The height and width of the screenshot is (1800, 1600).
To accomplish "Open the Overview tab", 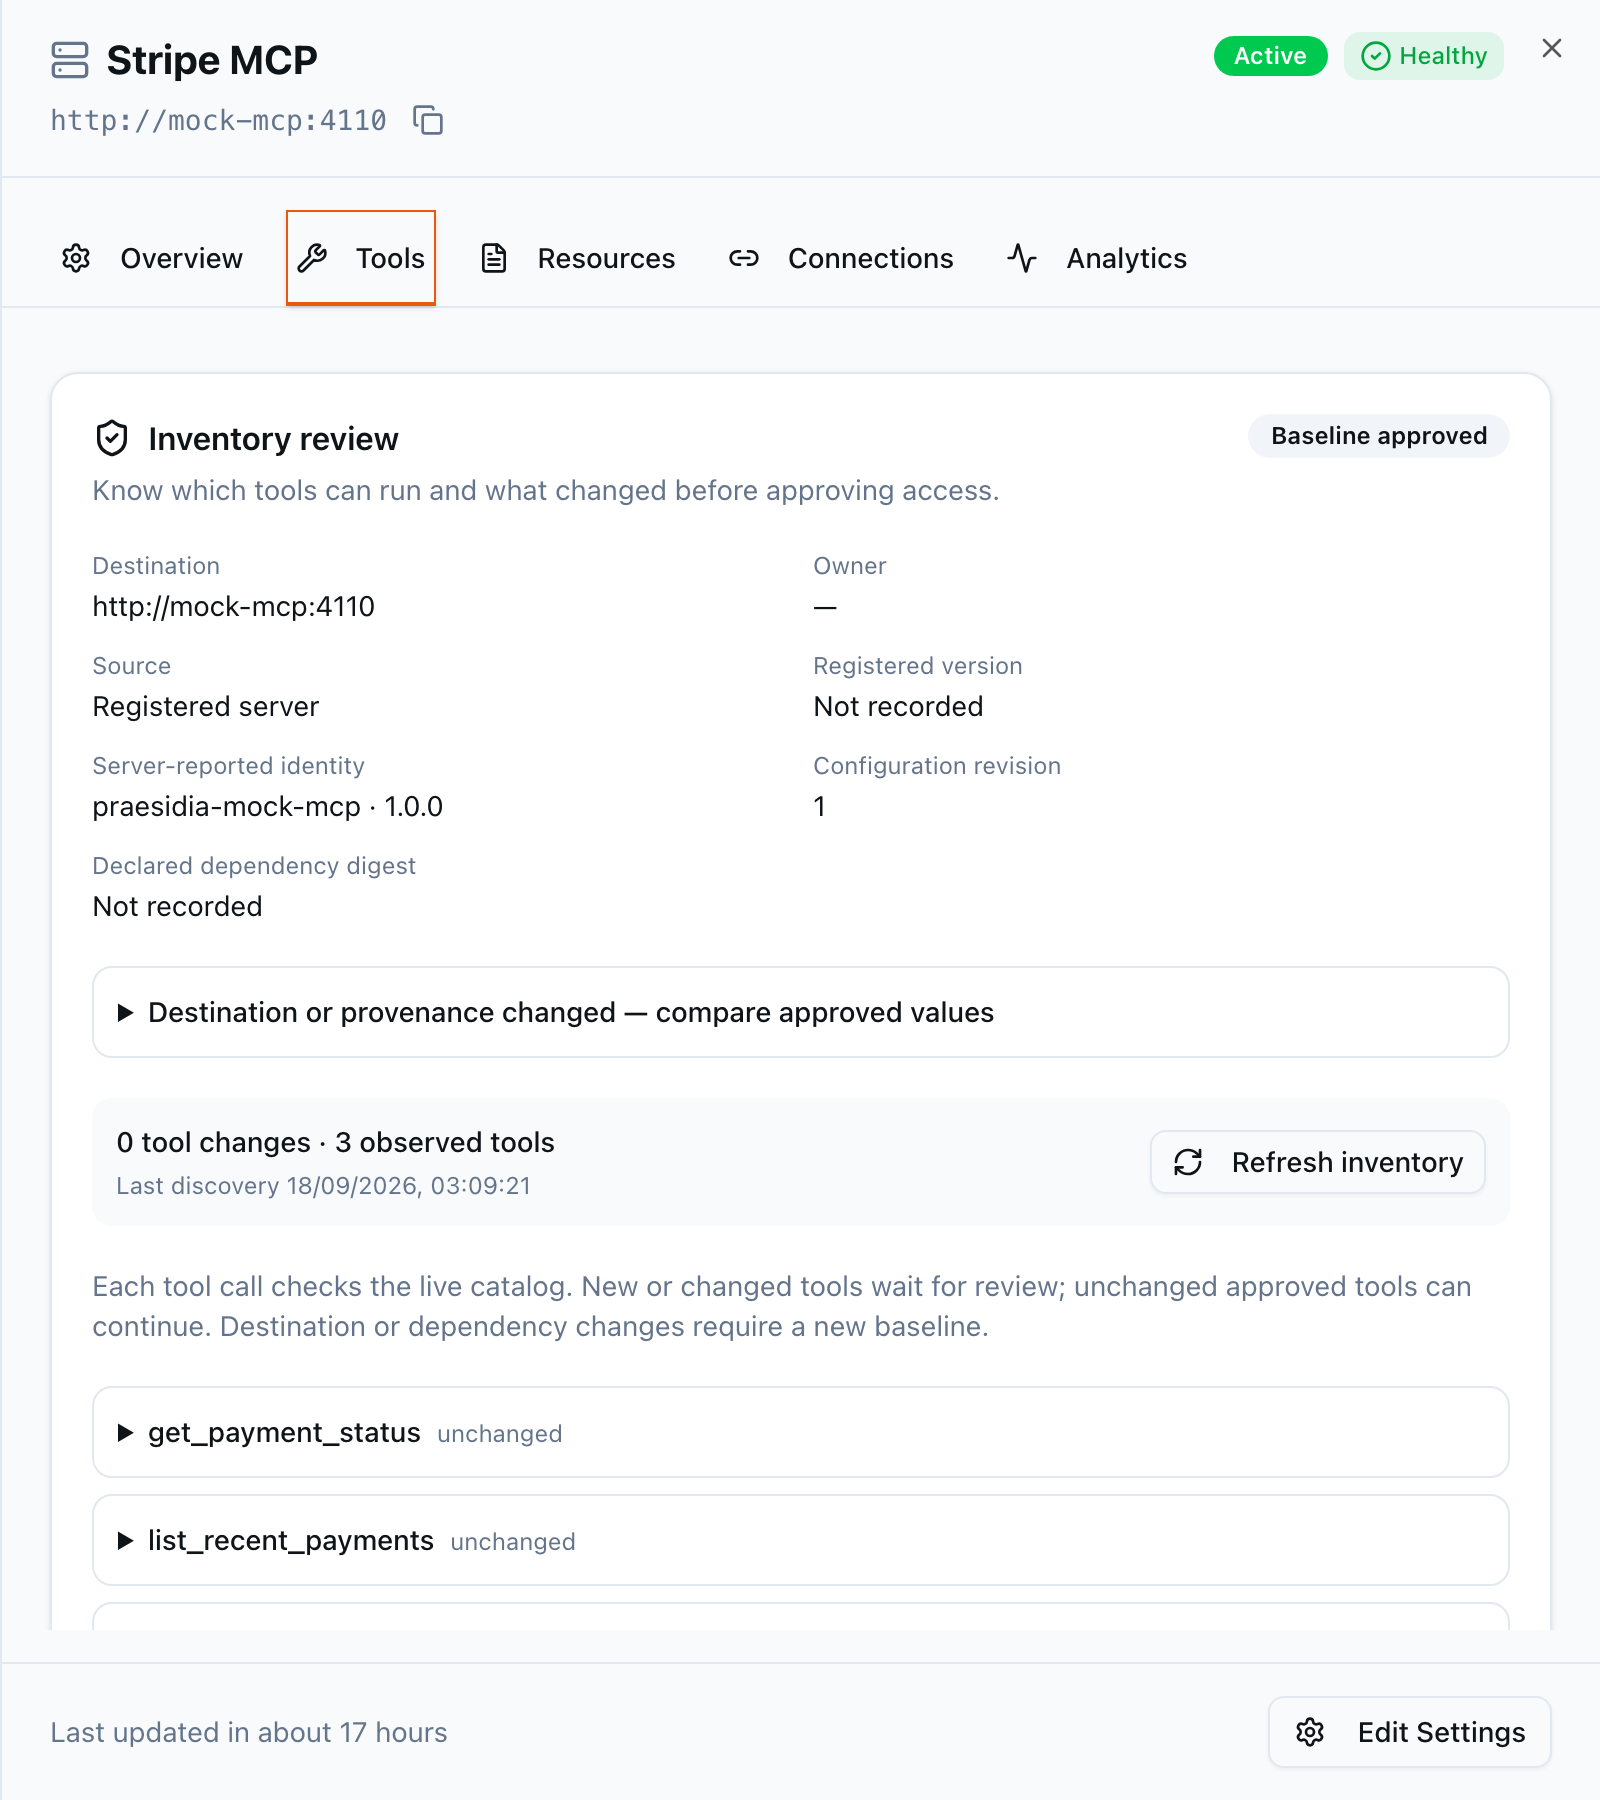I will pos(152,258).
